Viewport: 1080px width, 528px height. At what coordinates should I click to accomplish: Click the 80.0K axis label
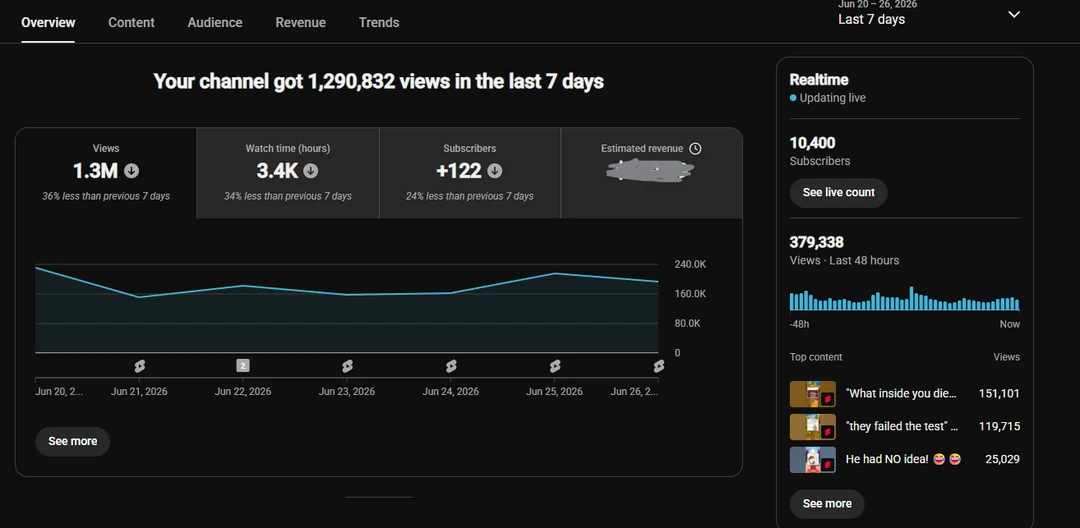click(x=687, y=324)
